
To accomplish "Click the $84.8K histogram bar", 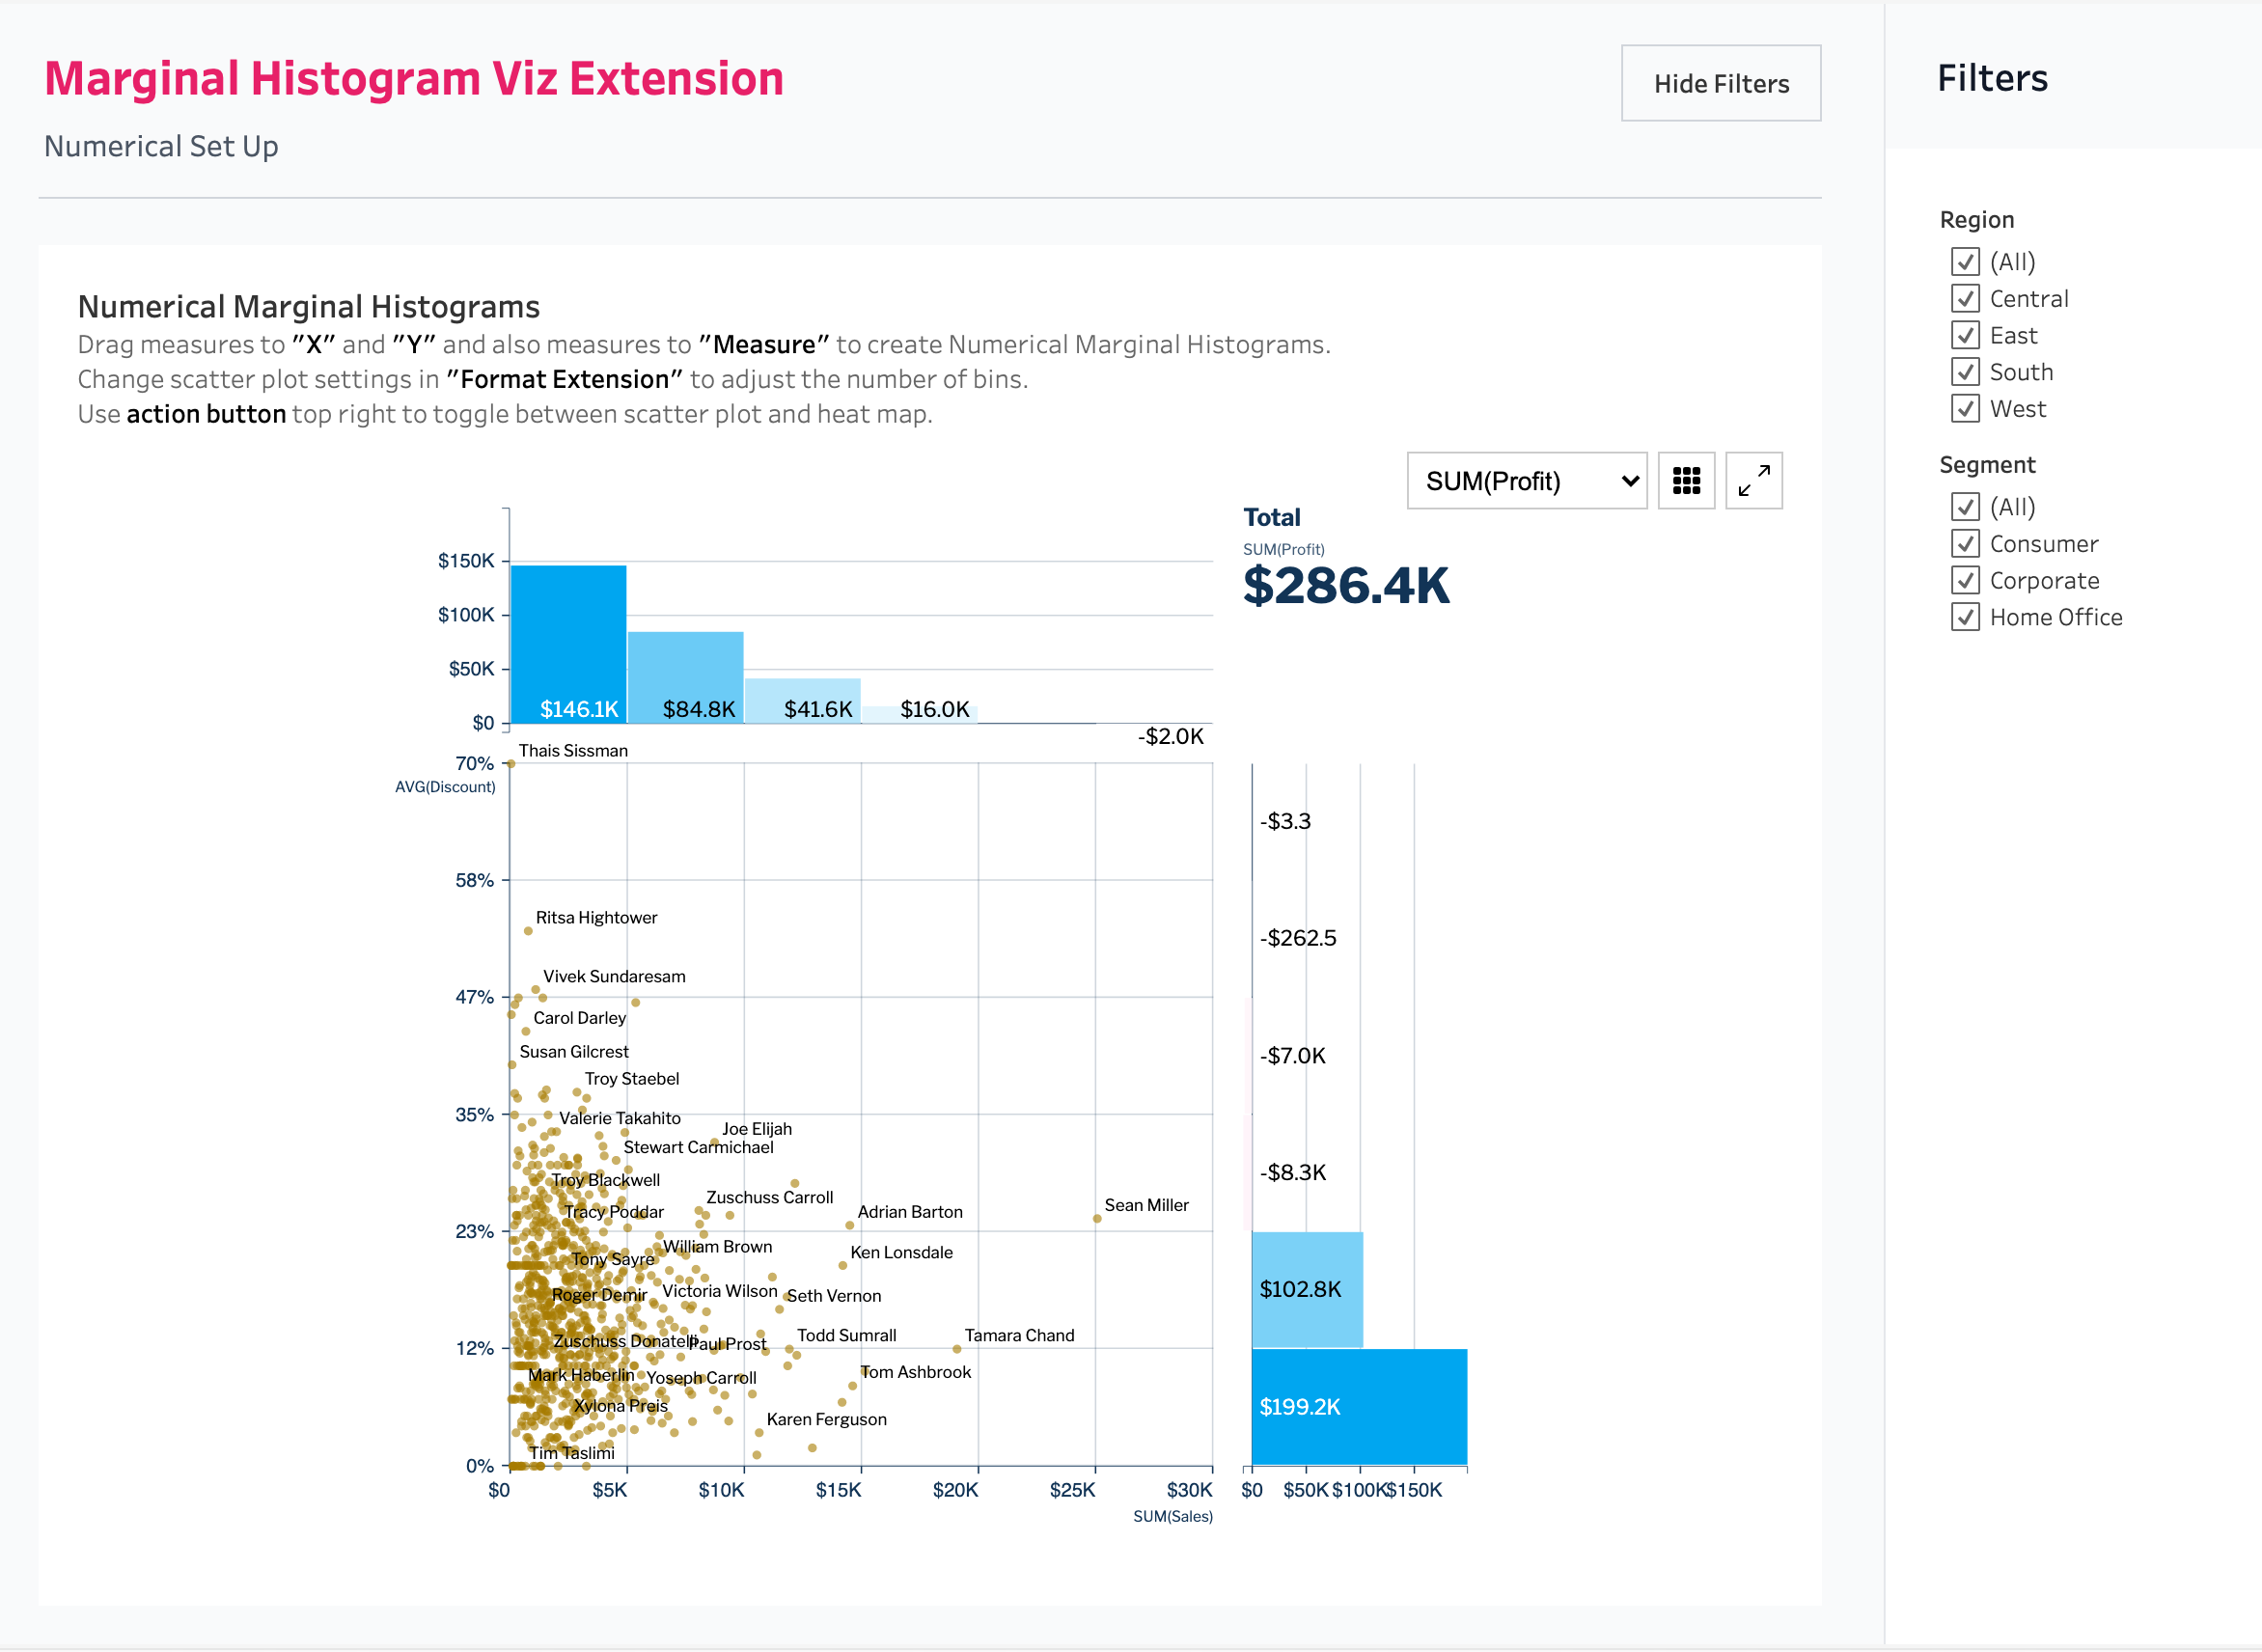I will [x=685, y=677].
